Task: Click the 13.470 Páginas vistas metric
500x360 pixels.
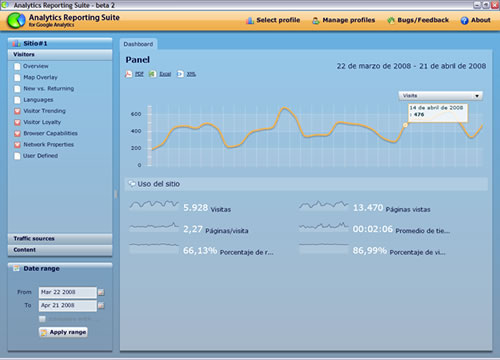Action: coord(391,208)
